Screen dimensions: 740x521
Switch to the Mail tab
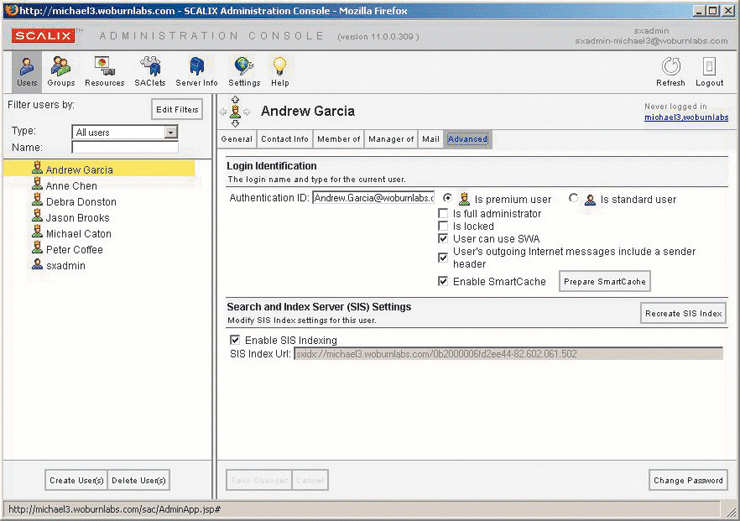pos(430,139)
